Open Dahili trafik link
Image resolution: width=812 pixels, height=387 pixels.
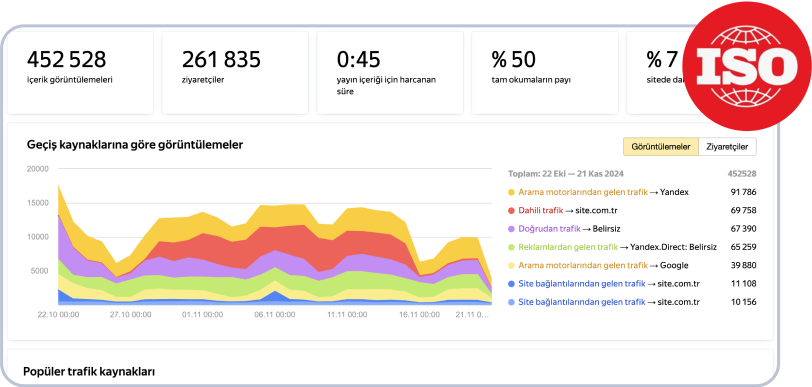click(x=541, y=210)
